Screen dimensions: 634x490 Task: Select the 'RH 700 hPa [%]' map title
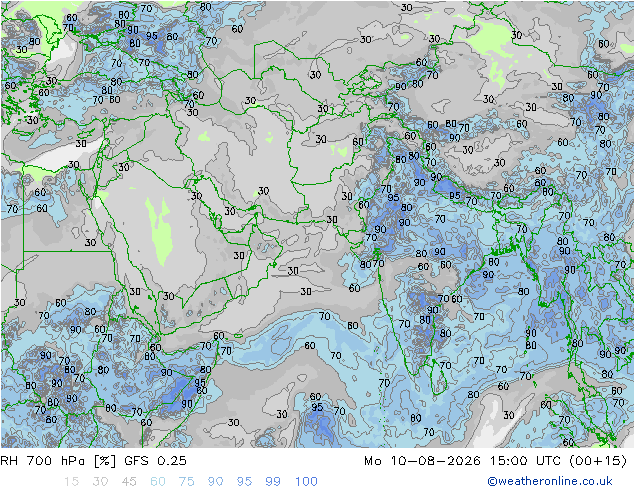click(58, 461)
